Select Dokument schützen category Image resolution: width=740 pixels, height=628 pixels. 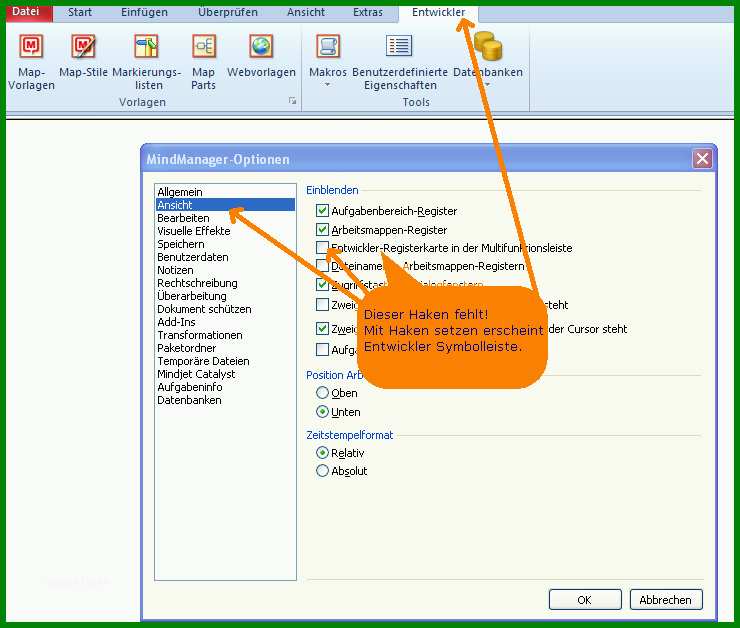click(226, 309)
